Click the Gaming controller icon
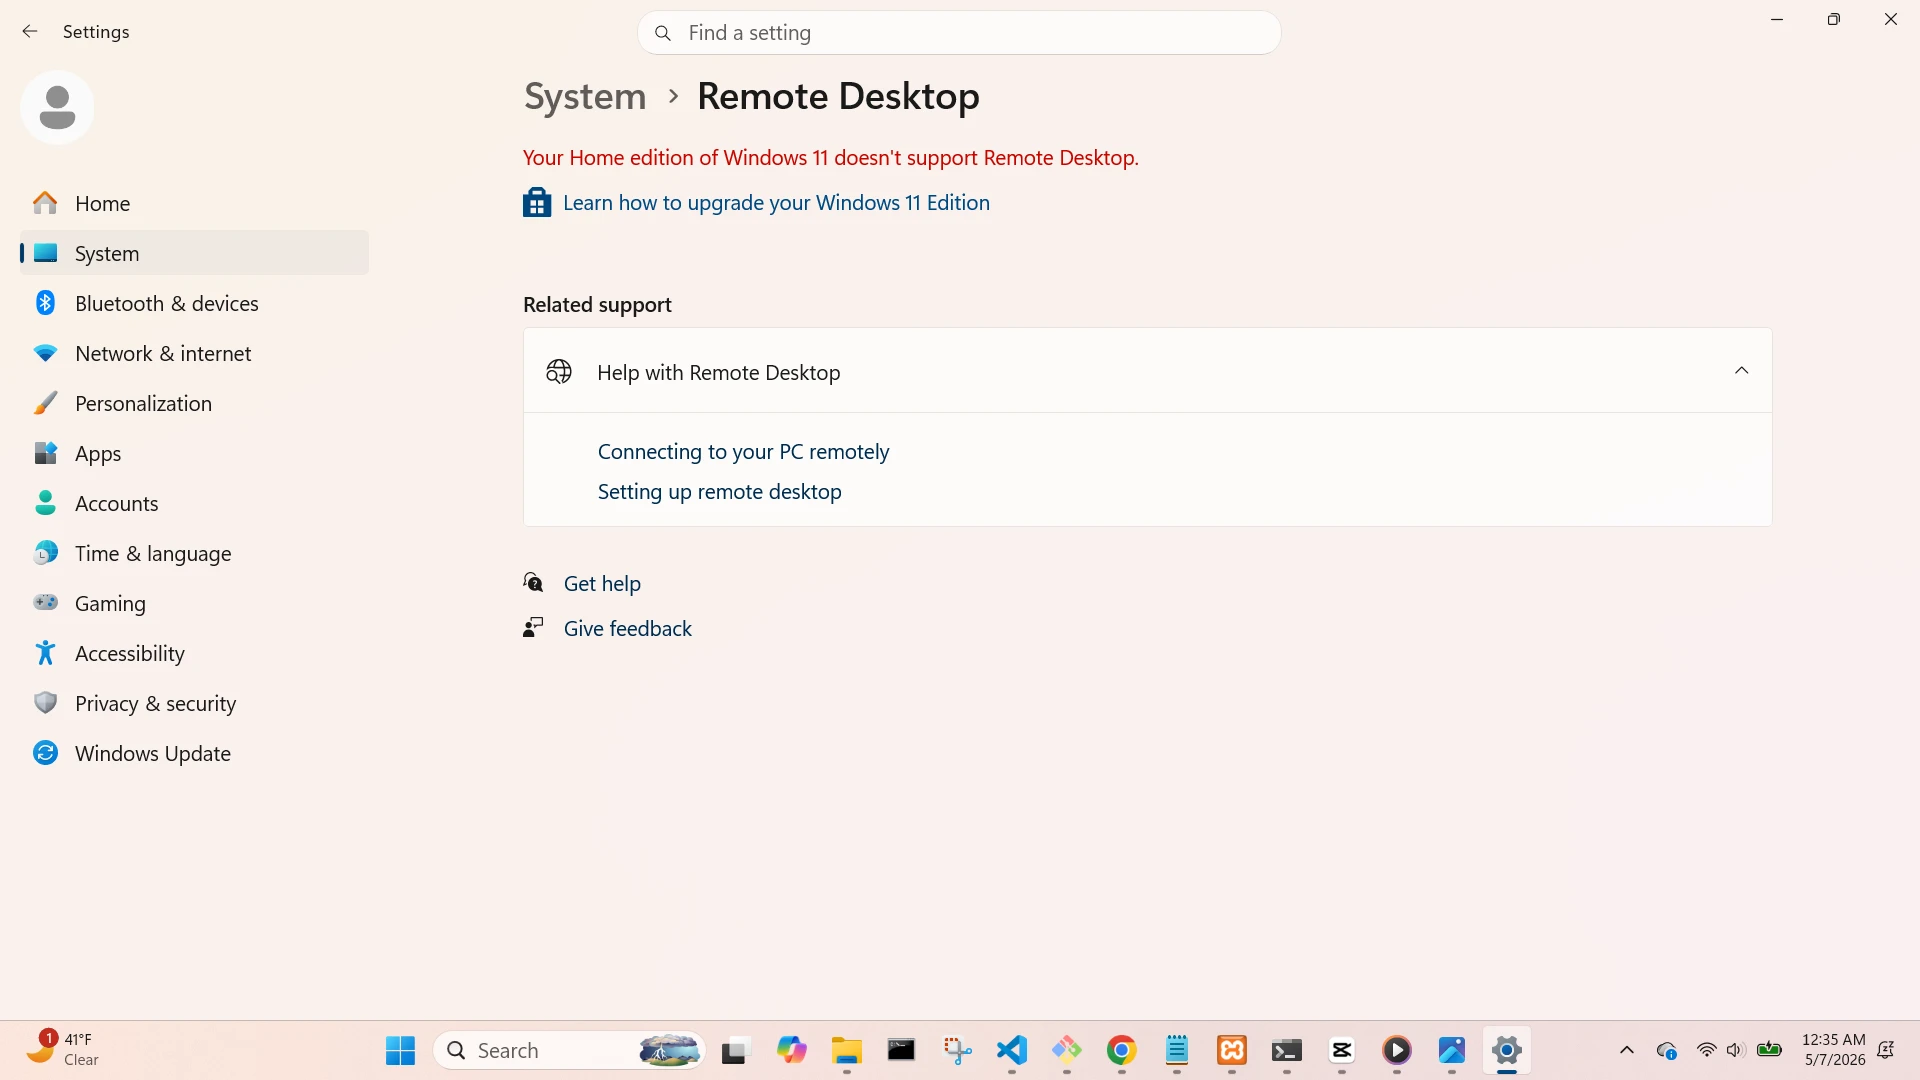The height and width of the screenshot is (1080, 1920). click(45, 603)
